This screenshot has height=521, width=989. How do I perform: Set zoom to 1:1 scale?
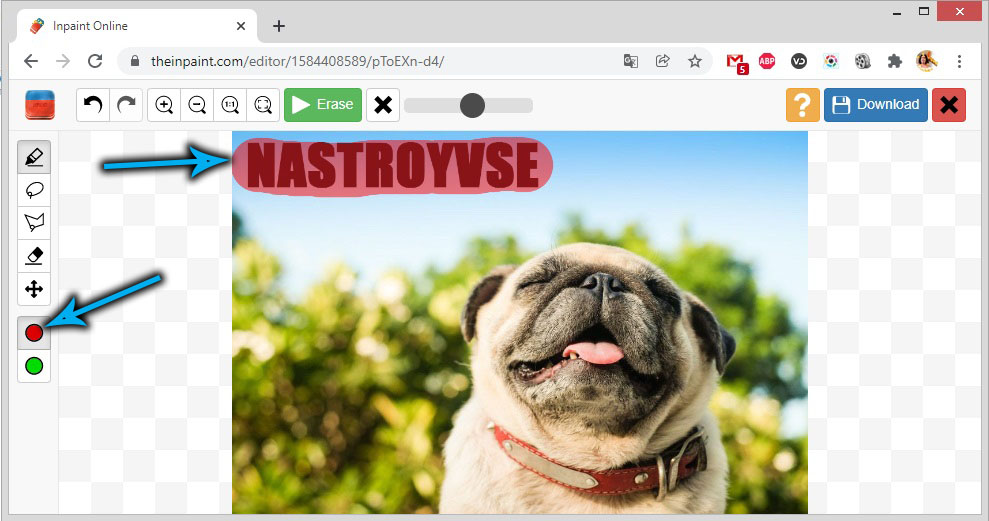230,105
